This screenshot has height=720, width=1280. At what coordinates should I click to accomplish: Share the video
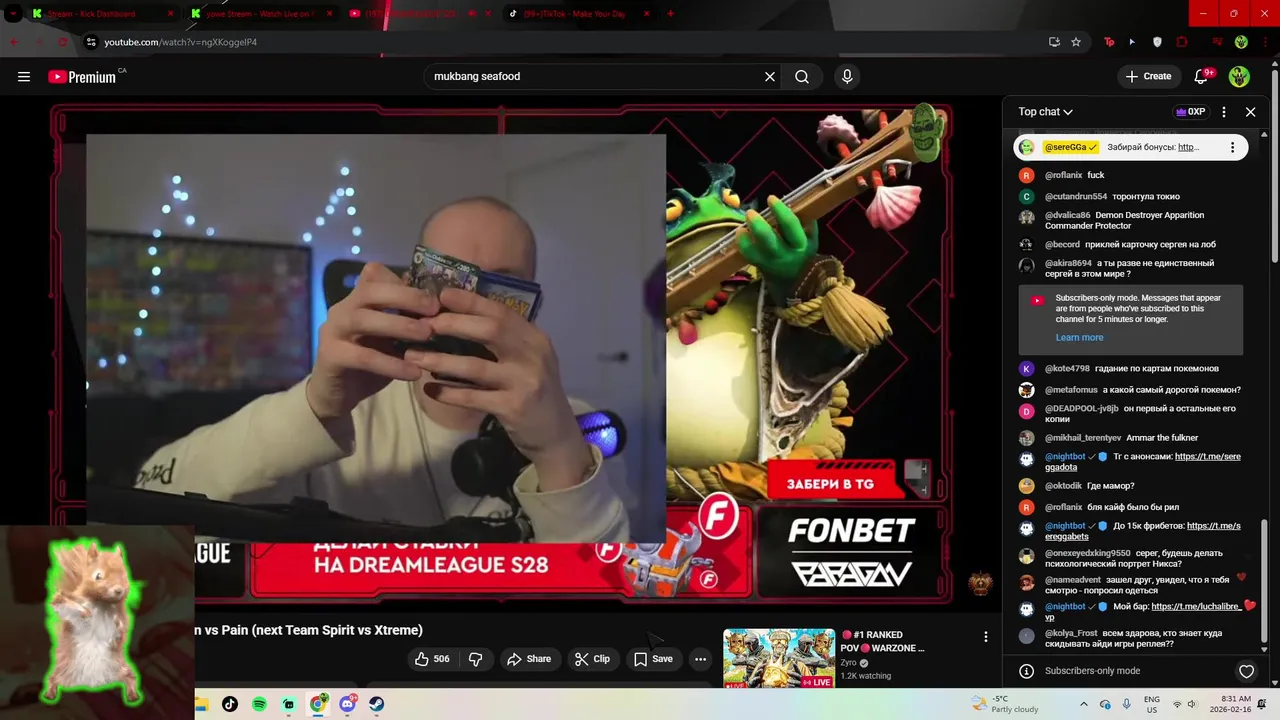(x=529, y=659)
